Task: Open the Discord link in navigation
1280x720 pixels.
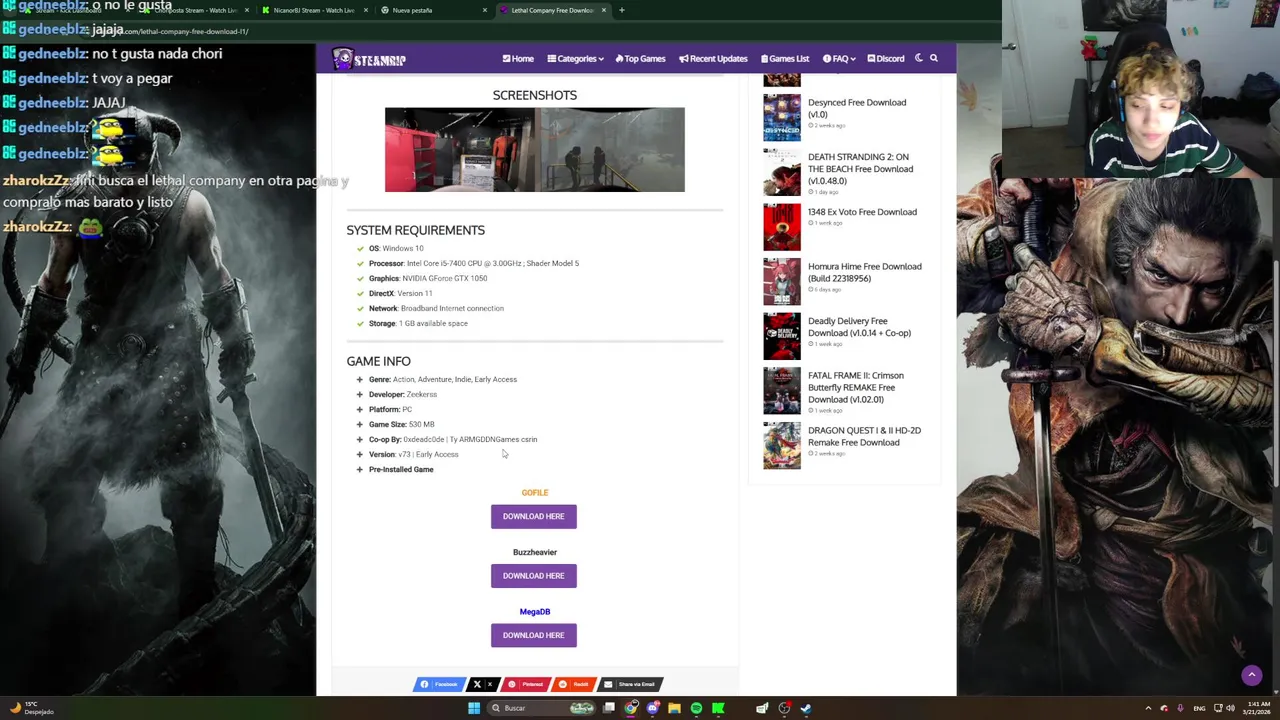Action: 886,59
